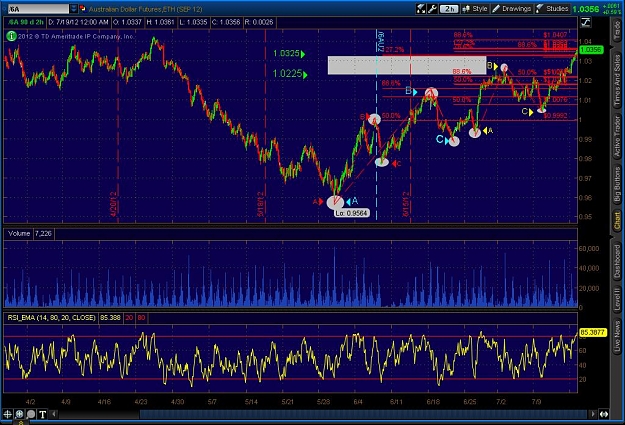Expand the symbol selector dropdown arrow

(x=74, y=9)
